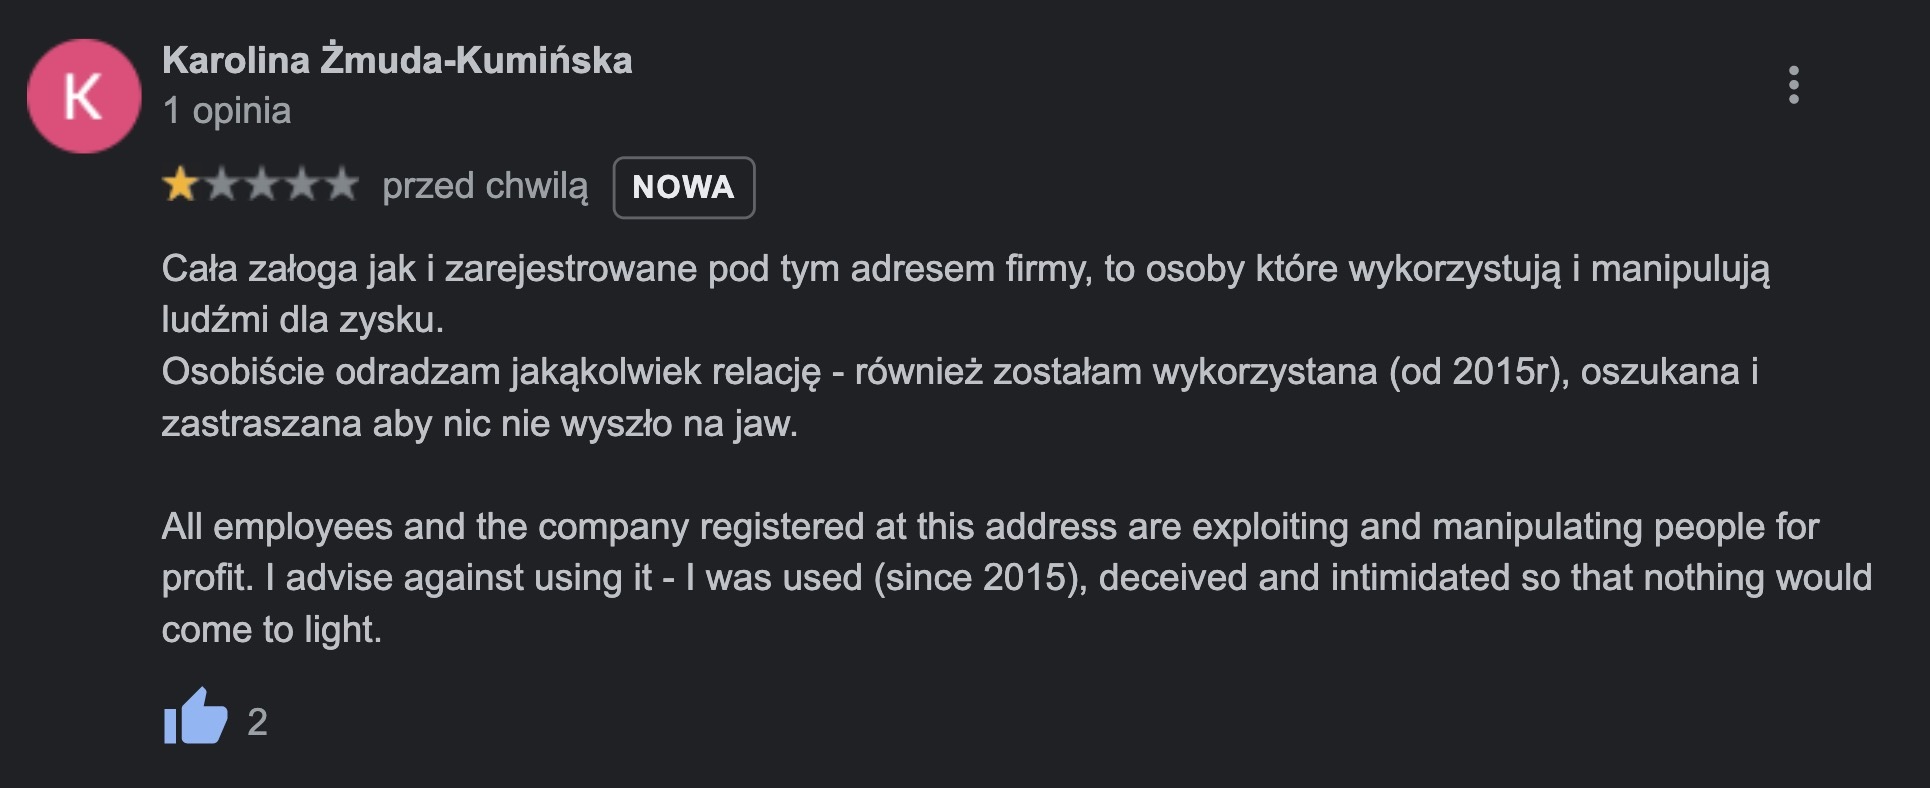Viewport: 1930px width, 788px height.
Task: Click the "NOWA" badge
Action: pos(683,187)
